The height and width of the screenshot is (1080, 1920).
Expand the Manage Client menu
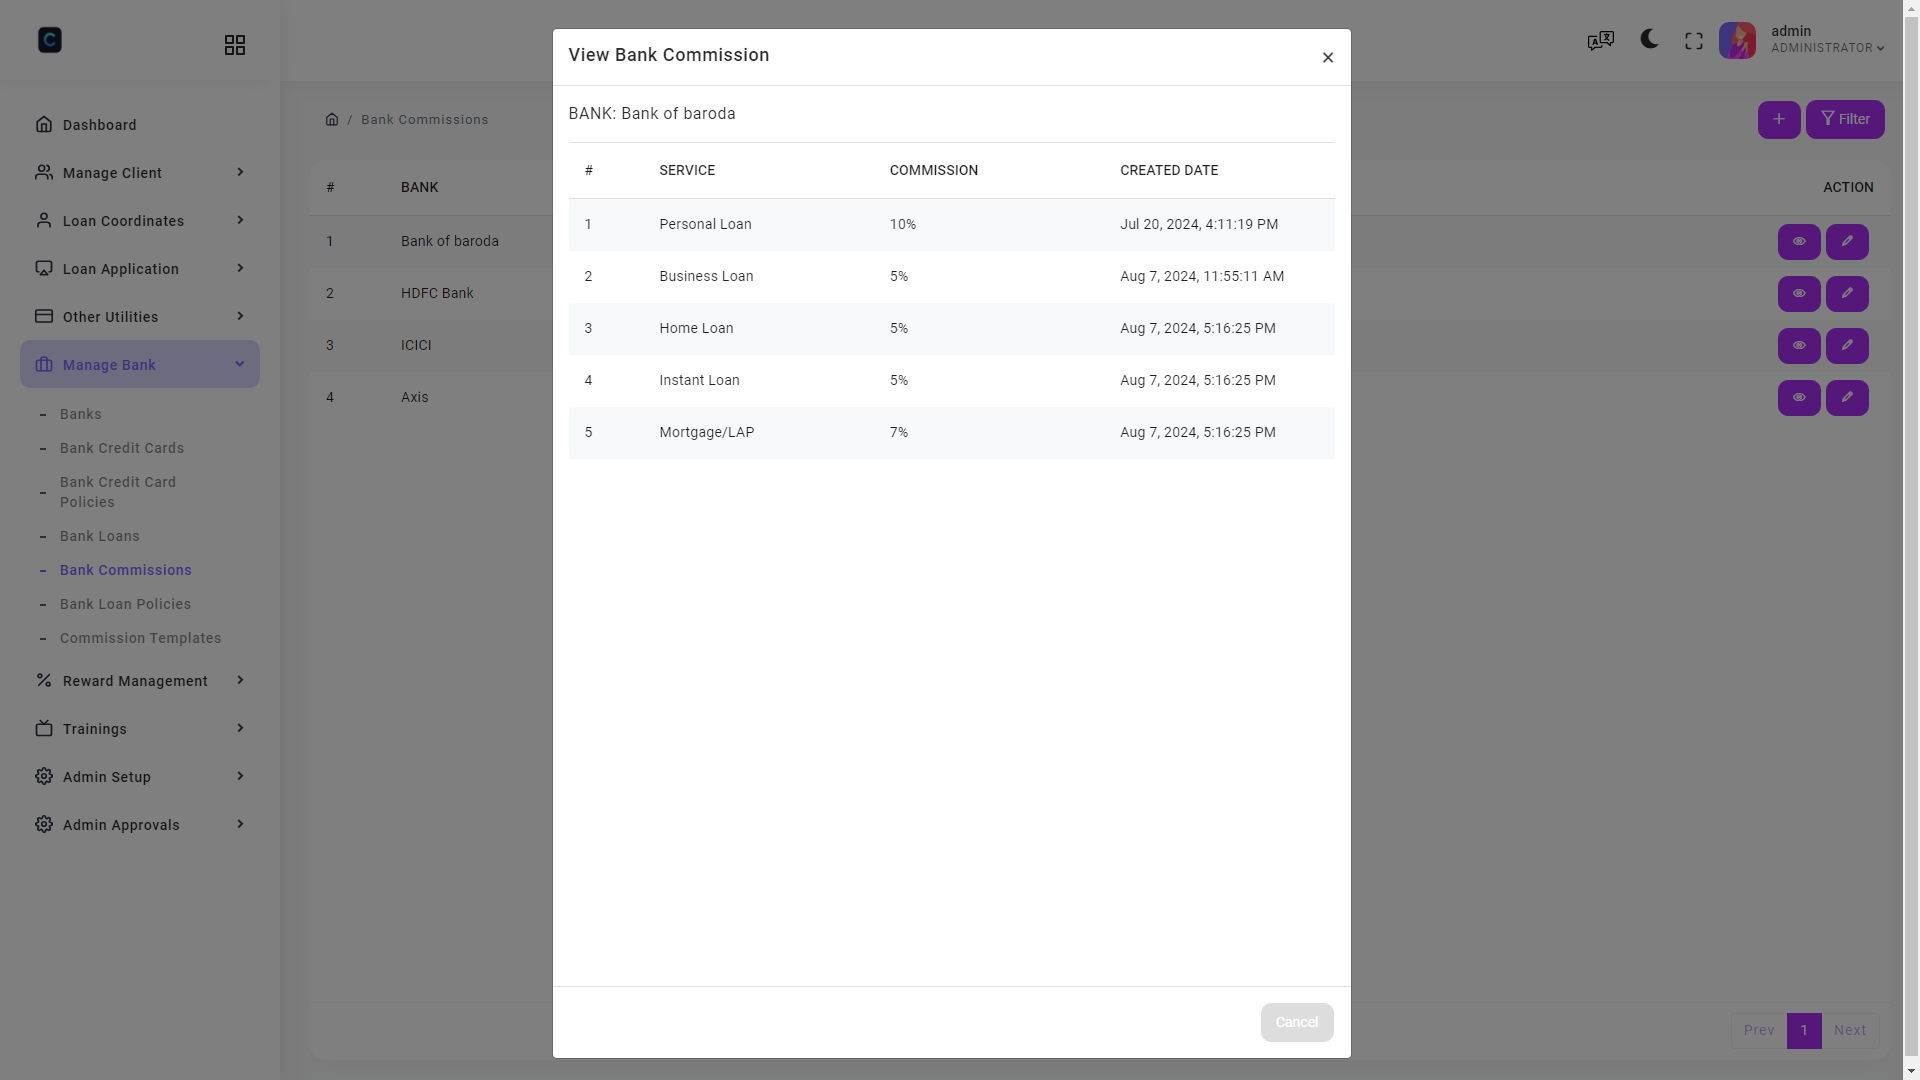point(112,172)
